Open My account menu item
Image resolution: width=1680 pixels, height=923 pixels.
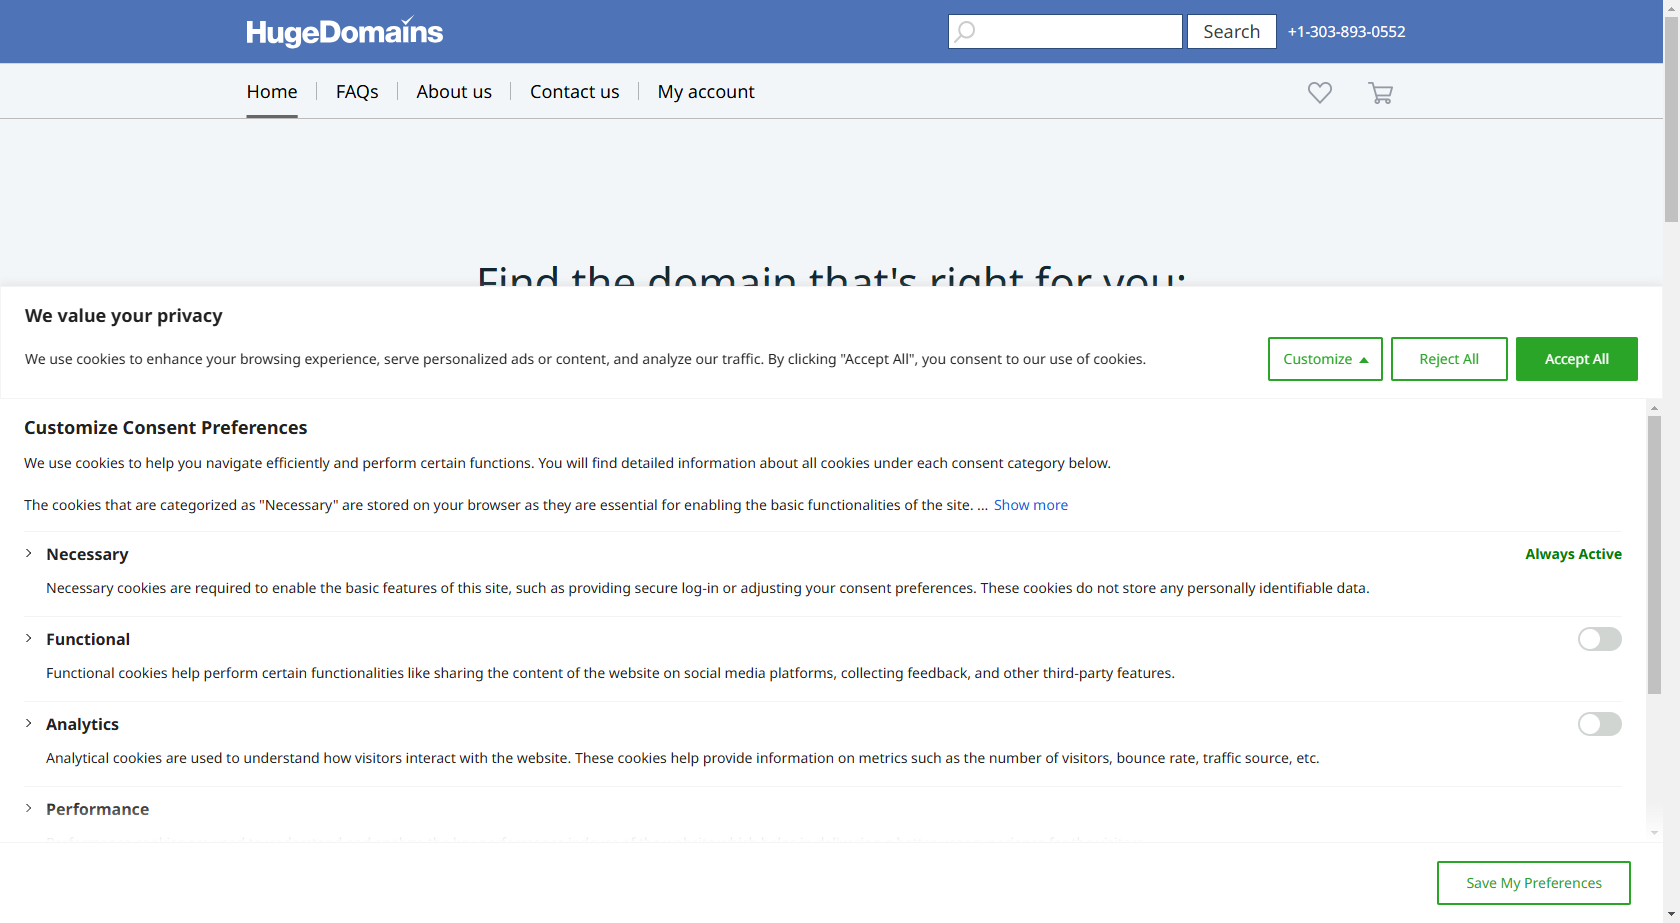pos(705,92)
